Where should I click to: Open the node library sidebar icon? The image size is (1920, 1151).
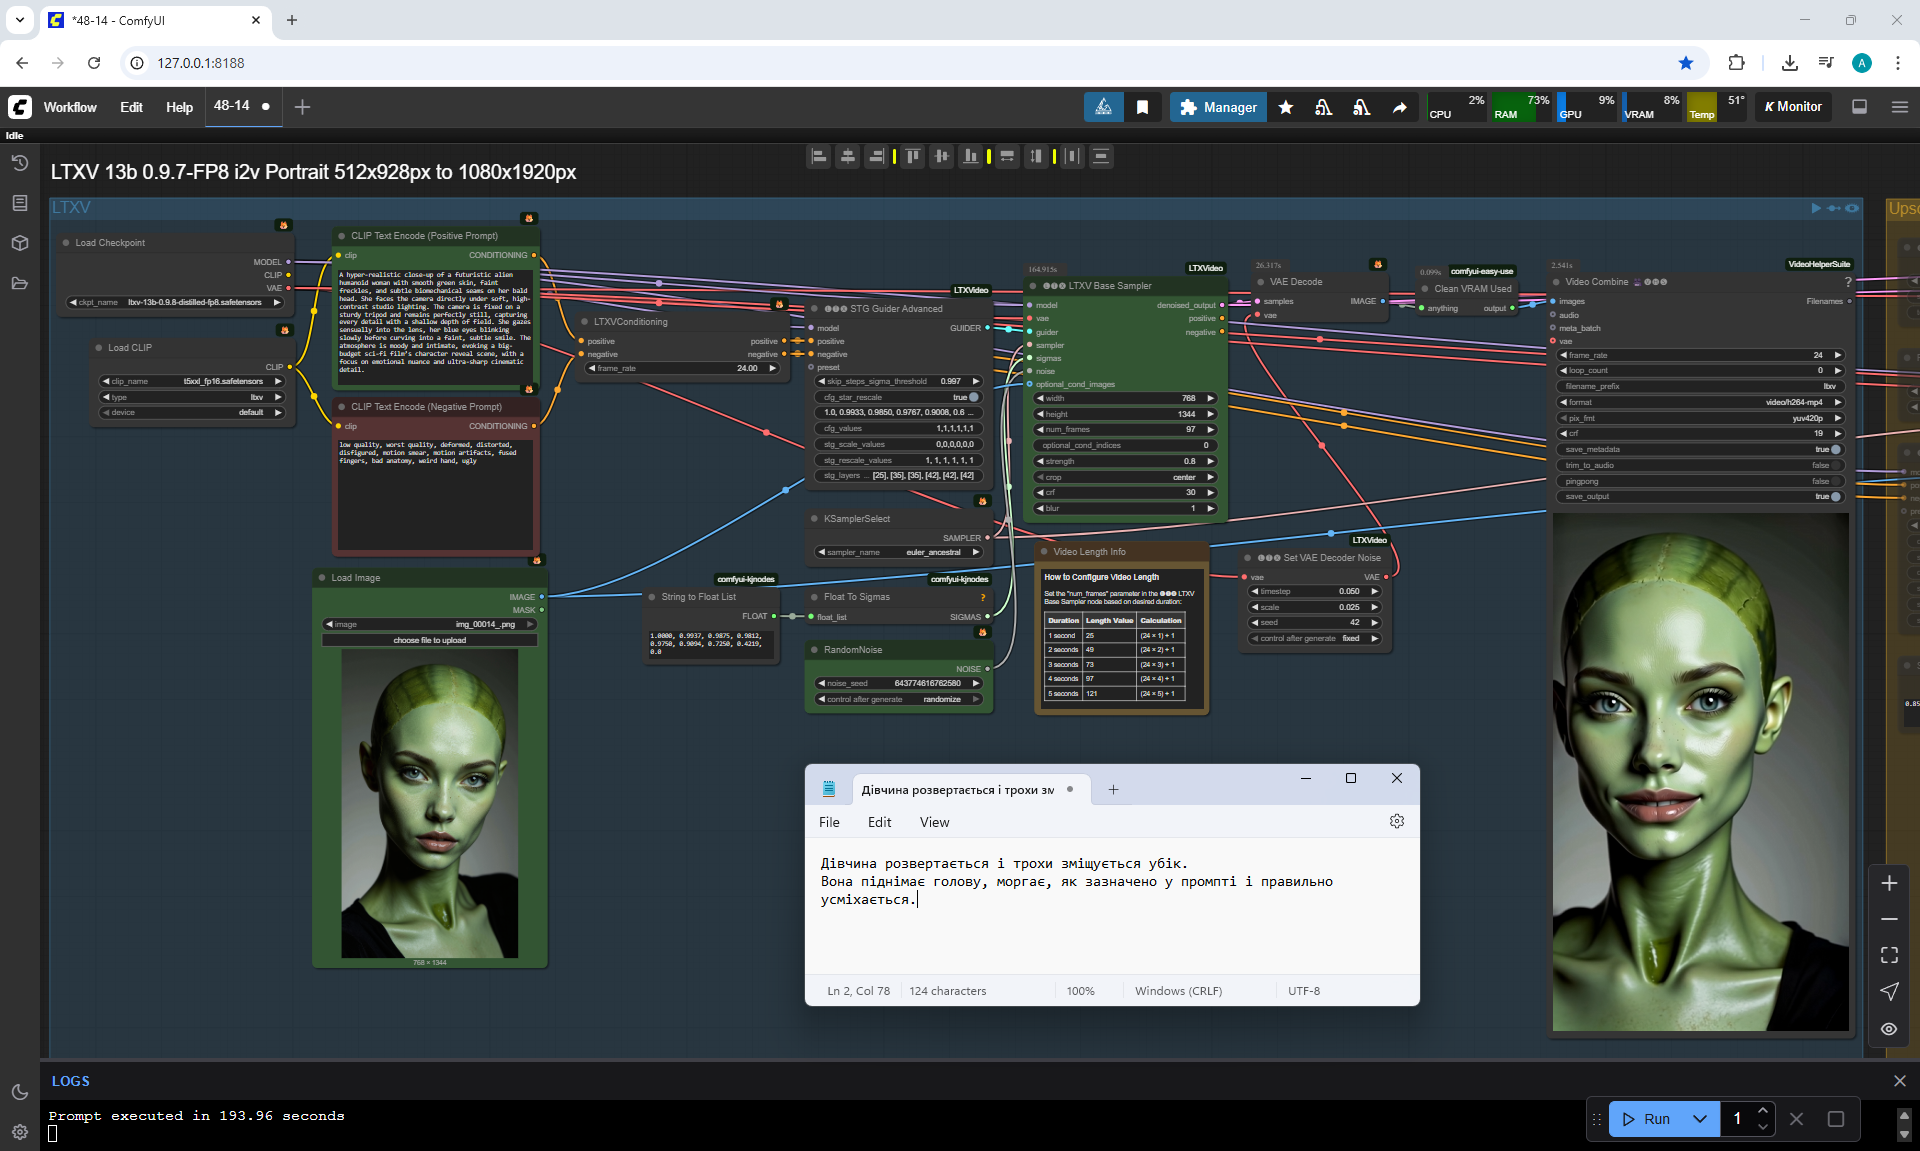click(x=20, y=203)
